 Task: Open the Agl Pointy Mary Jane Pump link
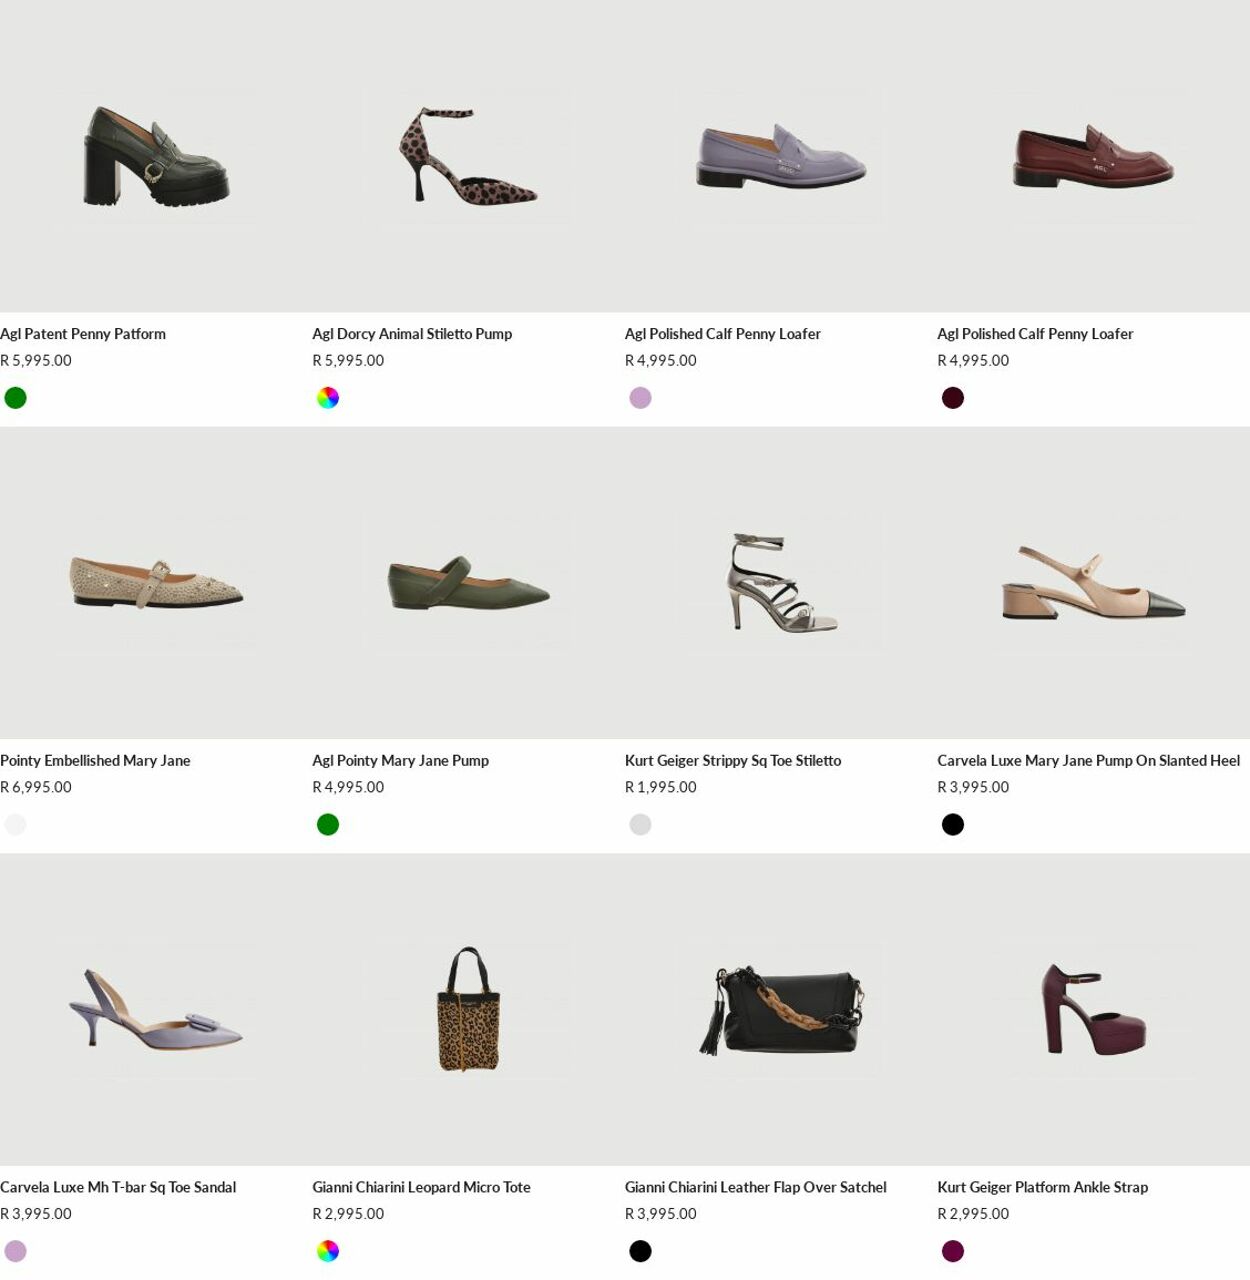click(x=400, y=761)
